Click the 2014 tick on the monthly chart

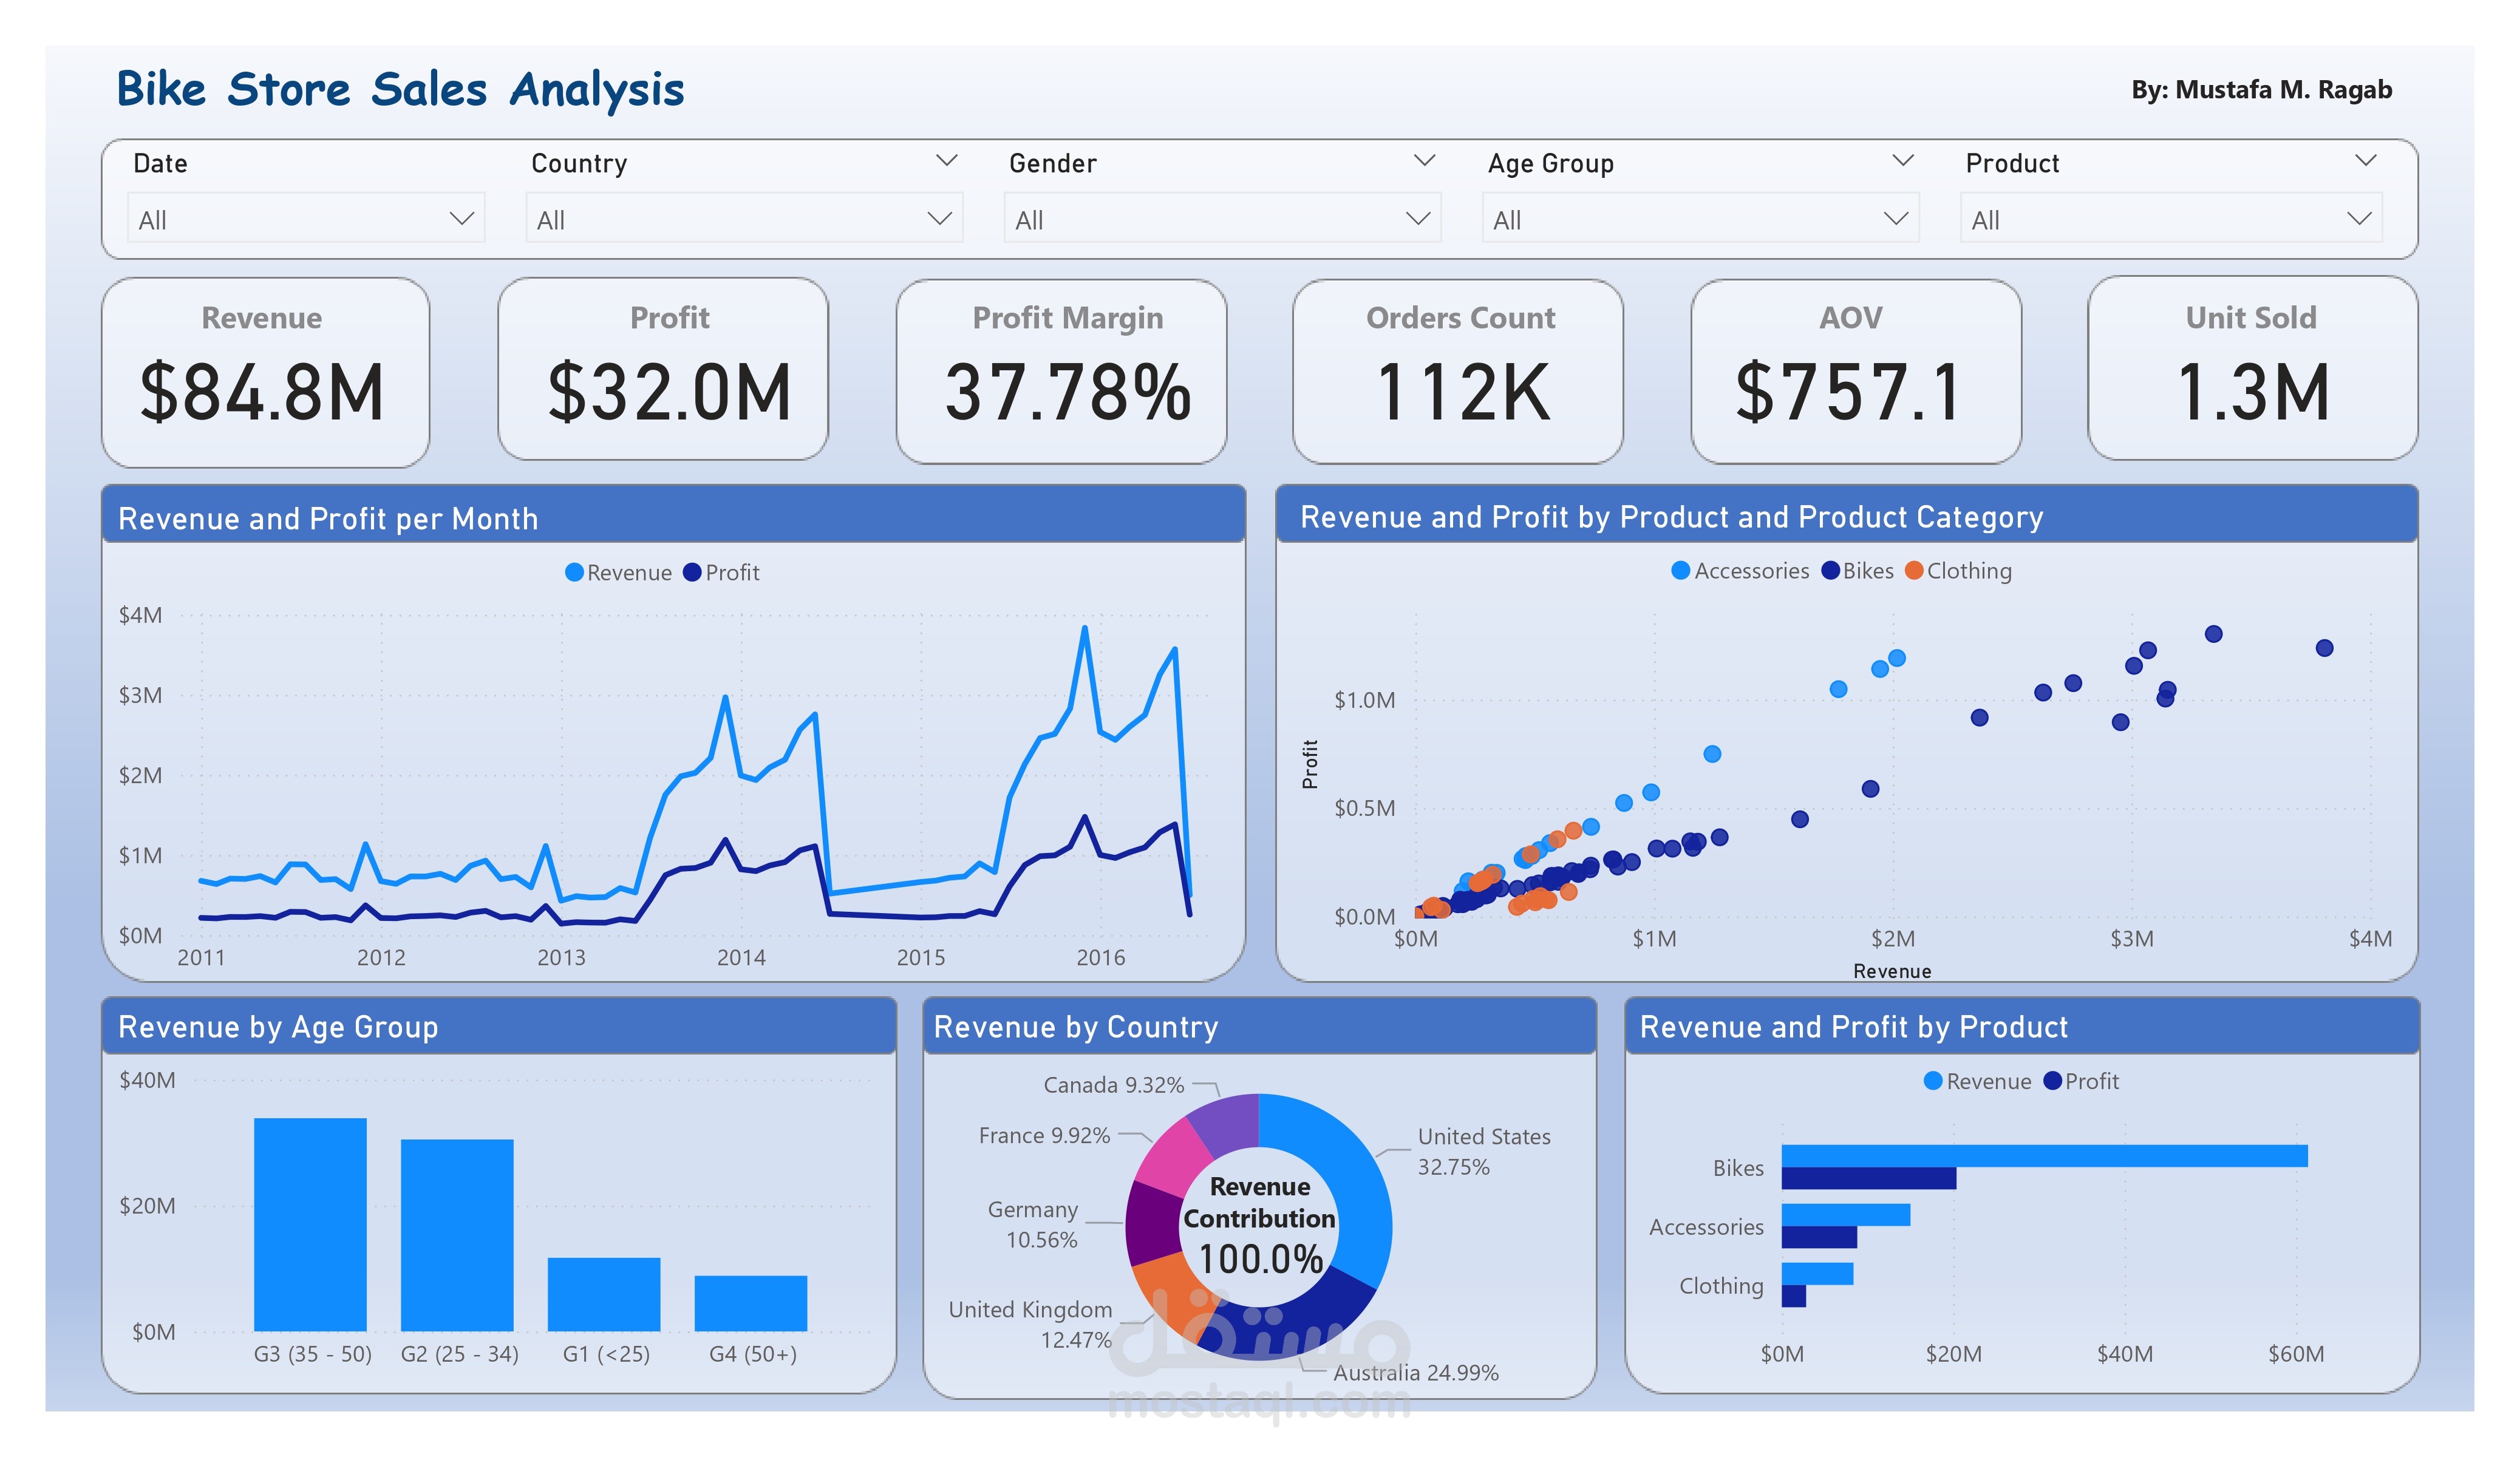[x=741, y=957]
